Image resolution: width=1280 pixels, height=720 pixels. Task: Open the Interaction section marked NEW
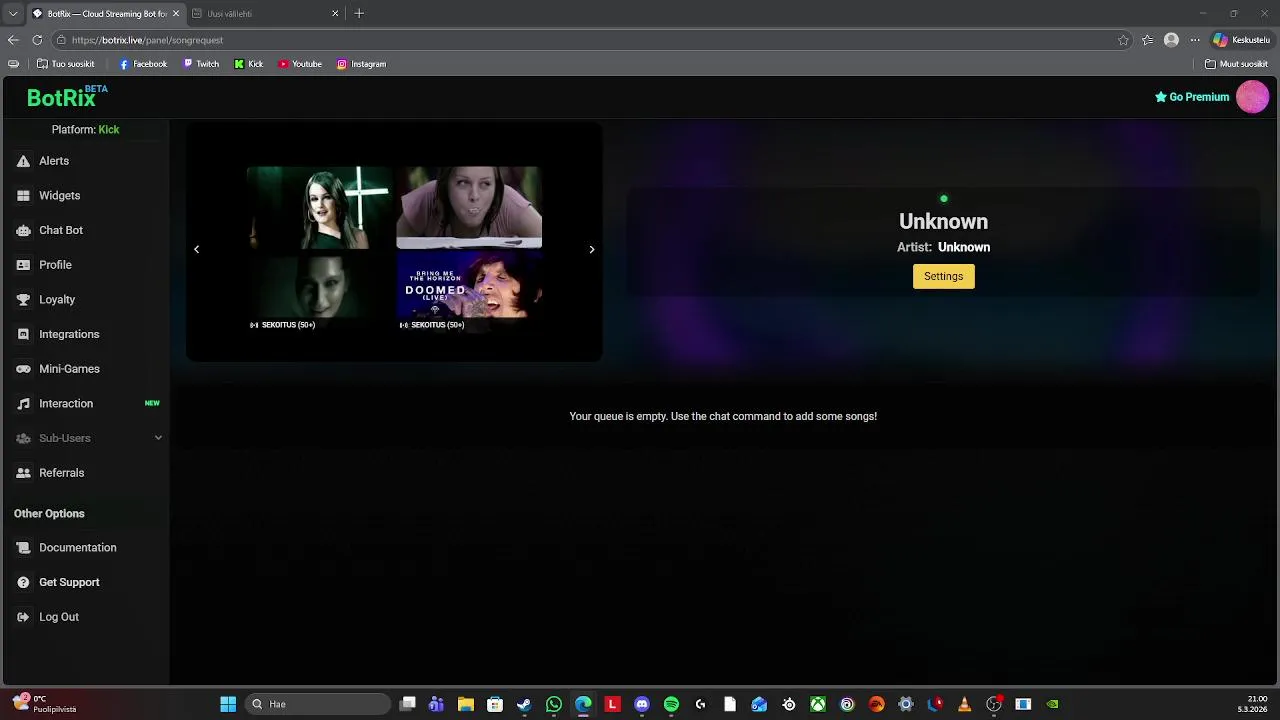pos(85,404)
